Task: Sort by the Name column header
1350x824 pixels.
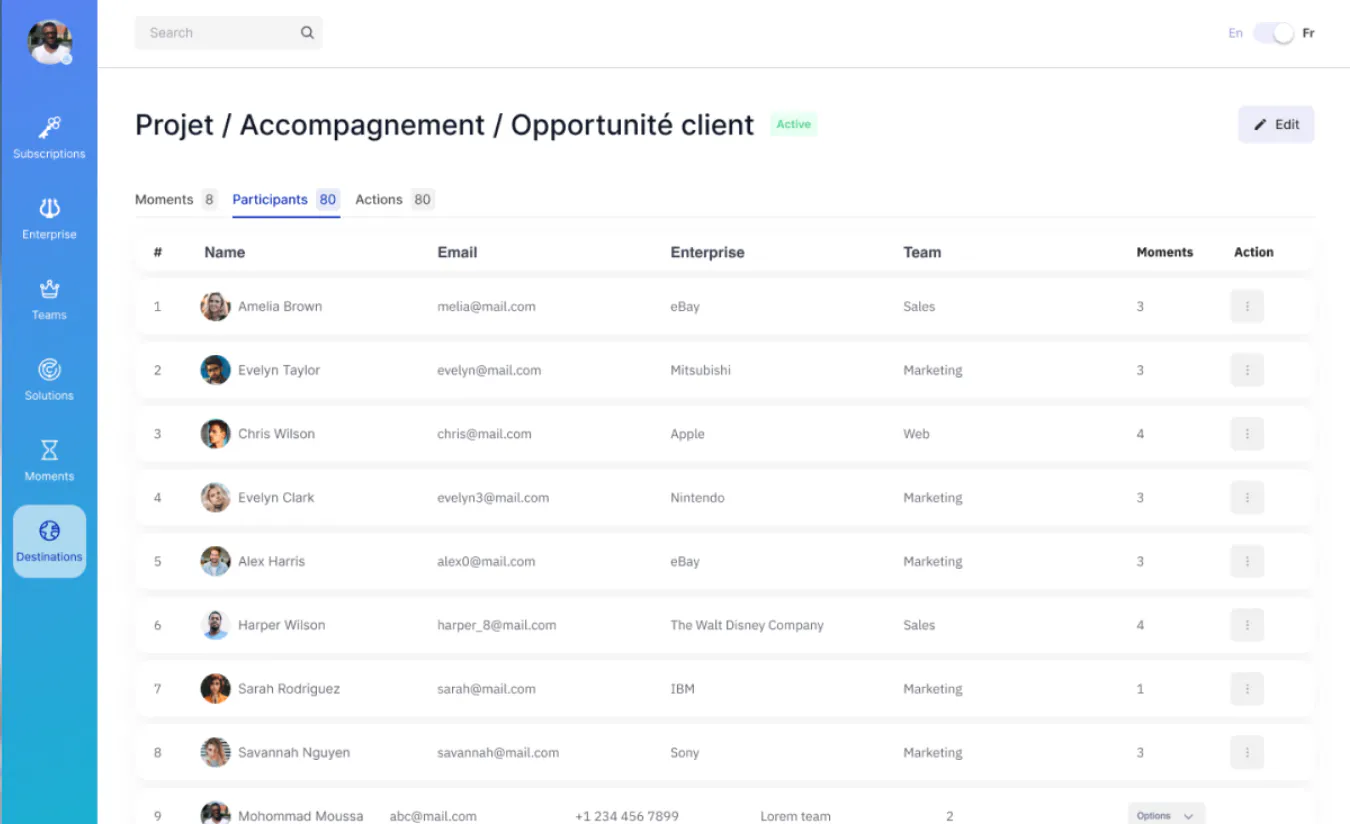Action: (224, 252)
